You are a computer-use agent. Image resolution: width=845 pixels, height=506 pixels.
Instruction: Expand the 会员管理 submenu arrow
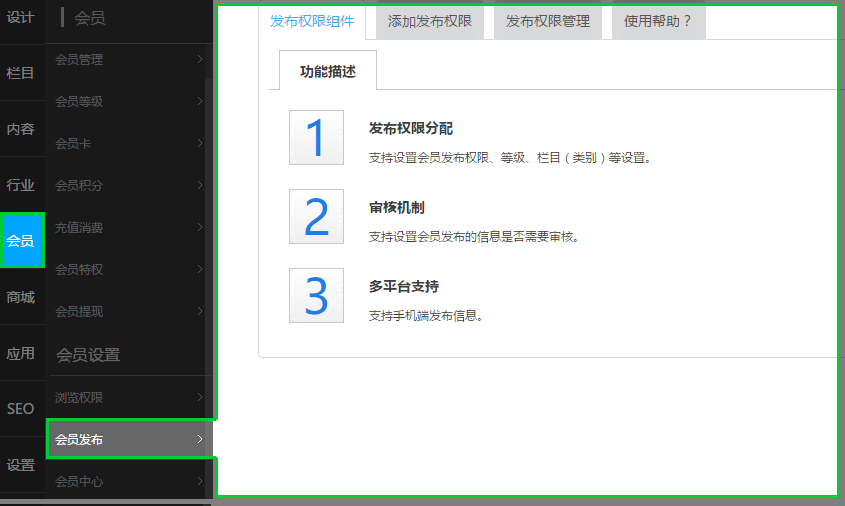point(200,60)
